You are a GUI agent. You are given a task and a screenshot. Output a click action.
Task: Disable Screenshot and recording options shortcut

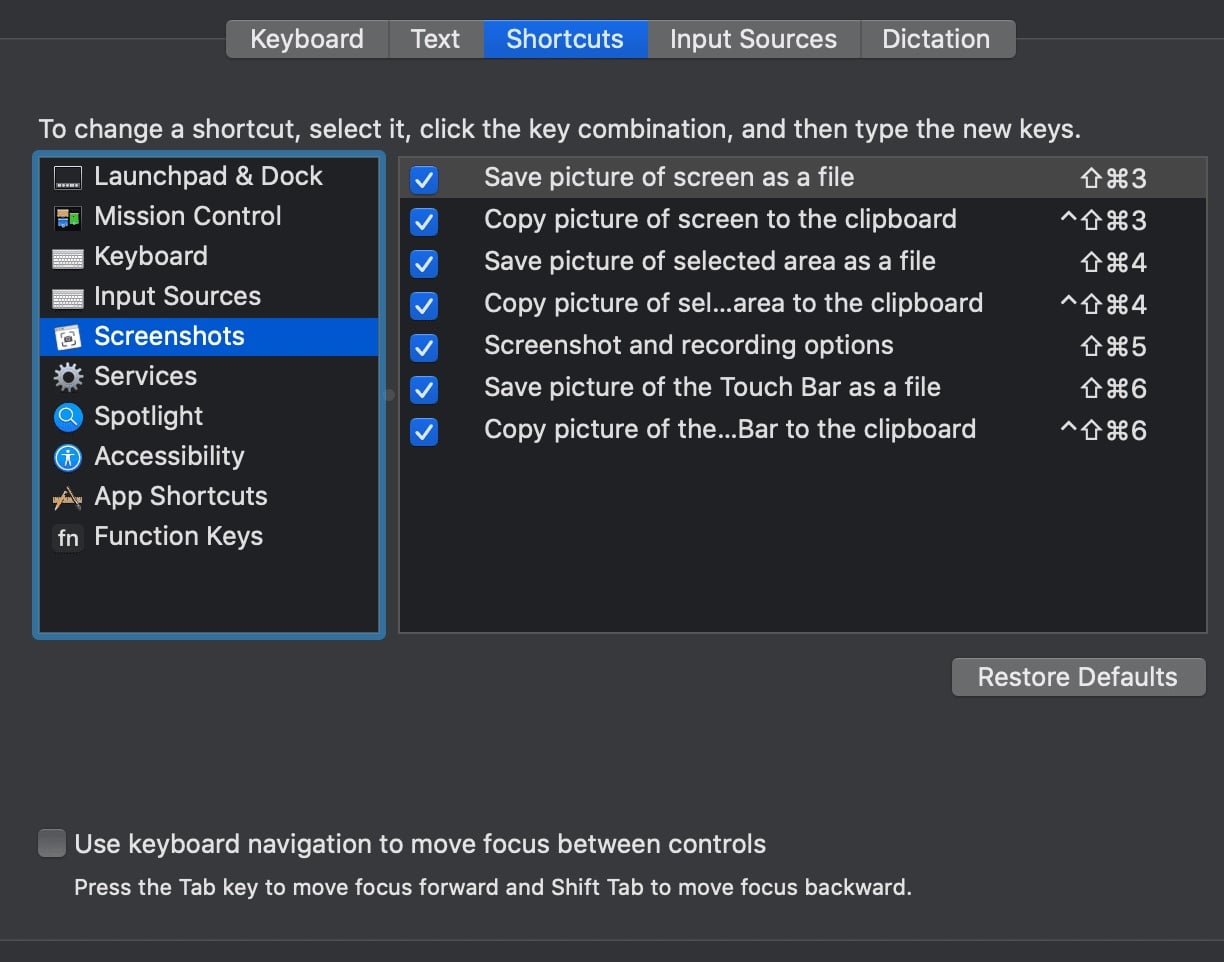point(424,347)
